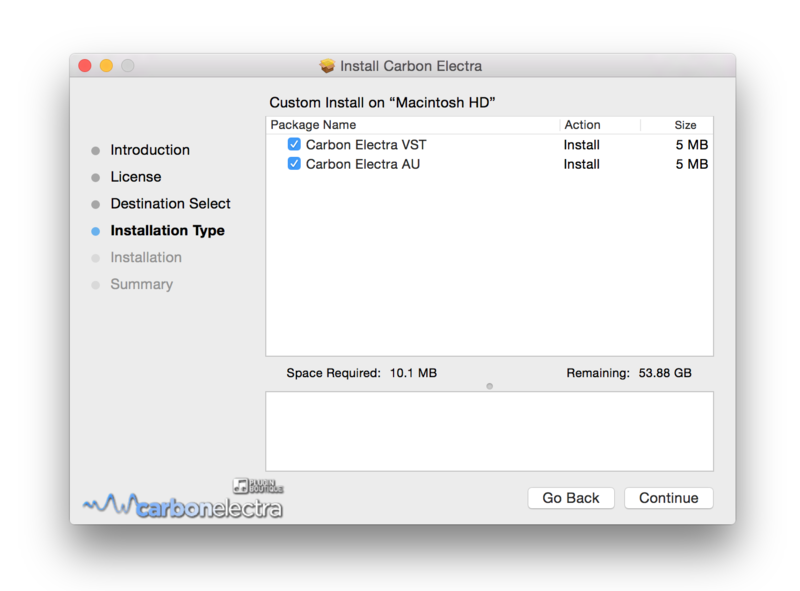Image resolution: width=800 pixels, height=591 pixels.
Task: Click the Install Carbon Electra window title
Action: (x=411, y=66)
